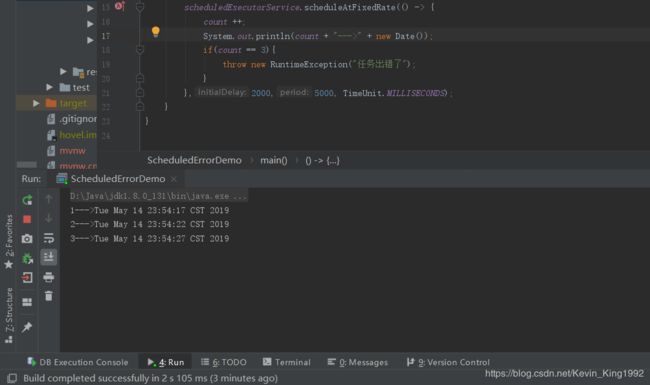The image size is (650, 385).
Task: Expand the test folder in project tree
Action: pos(49,87)
